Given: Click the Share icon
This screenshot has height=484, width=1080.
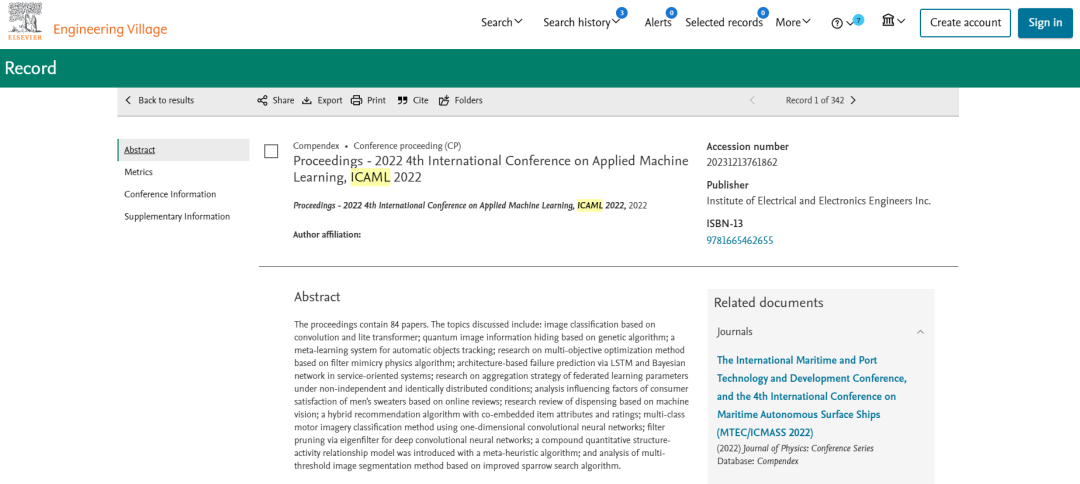Looking at the screenshot, I should point(262,101).
